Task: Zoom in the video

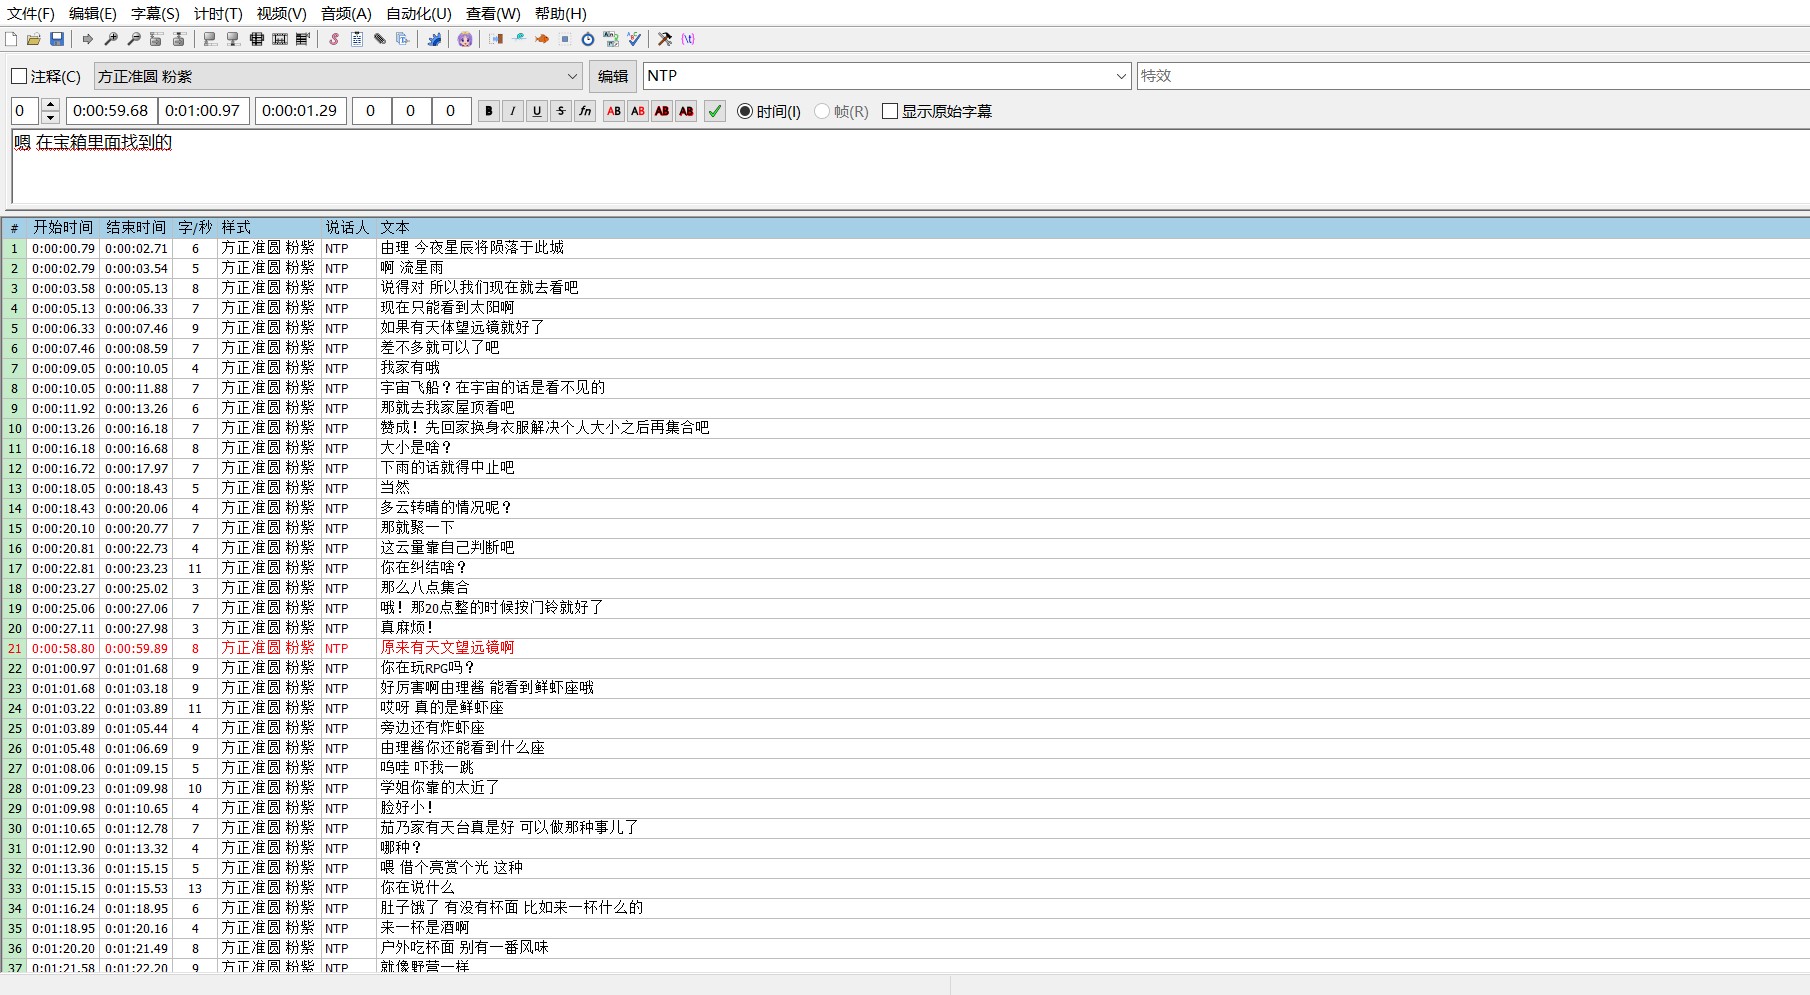Action: pyautogui.click(x=111, y=39)
